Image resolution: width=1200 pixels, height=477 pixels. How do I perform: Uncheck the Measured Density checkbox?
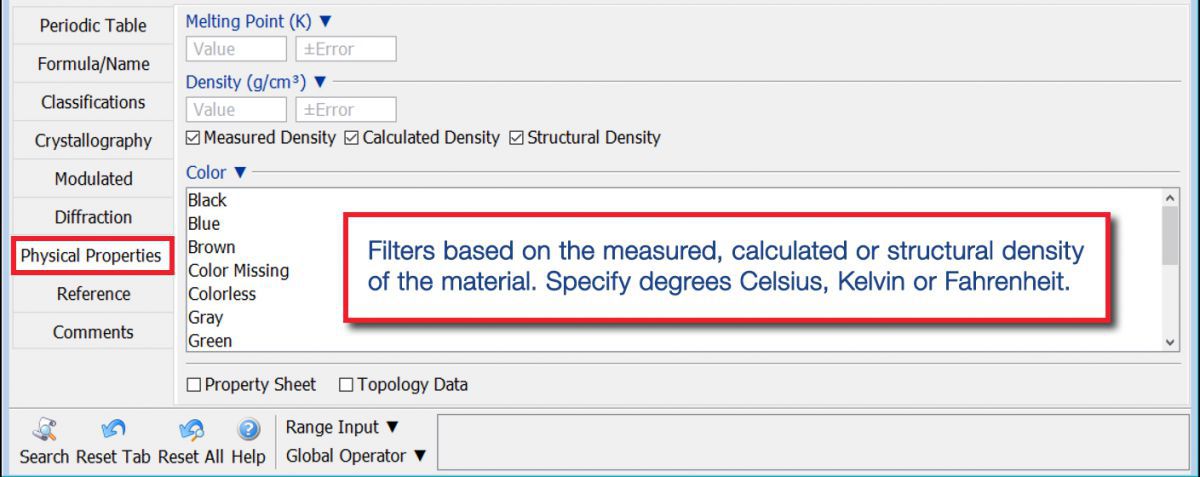194,138
